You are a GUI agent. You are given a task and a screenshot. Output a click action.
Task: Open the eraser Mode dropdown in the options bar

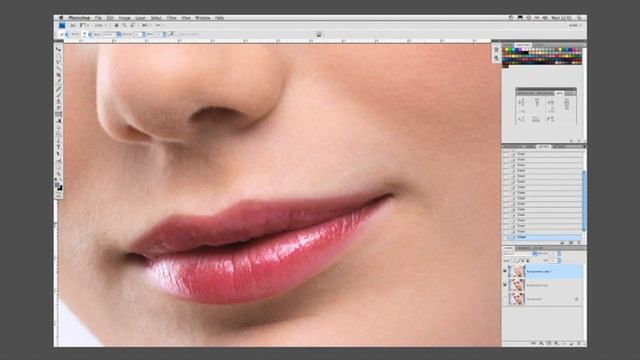[111, 34]
